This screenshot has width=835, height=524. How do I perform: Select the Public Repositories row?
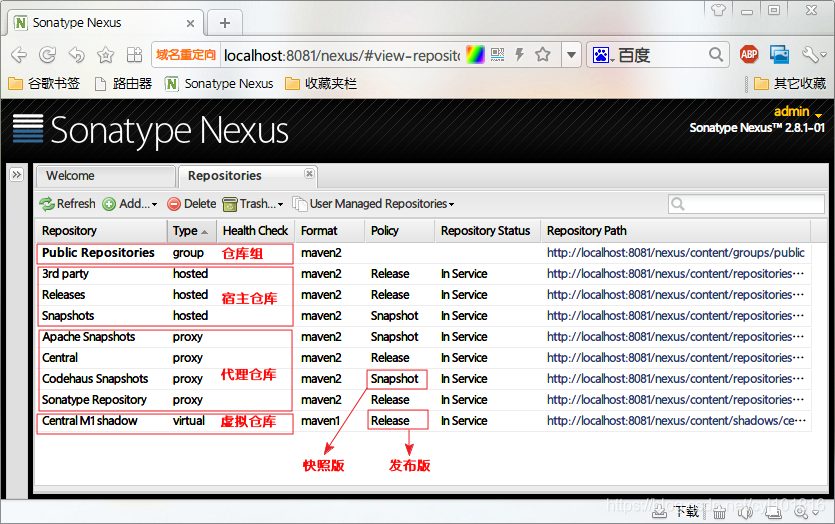423,253
